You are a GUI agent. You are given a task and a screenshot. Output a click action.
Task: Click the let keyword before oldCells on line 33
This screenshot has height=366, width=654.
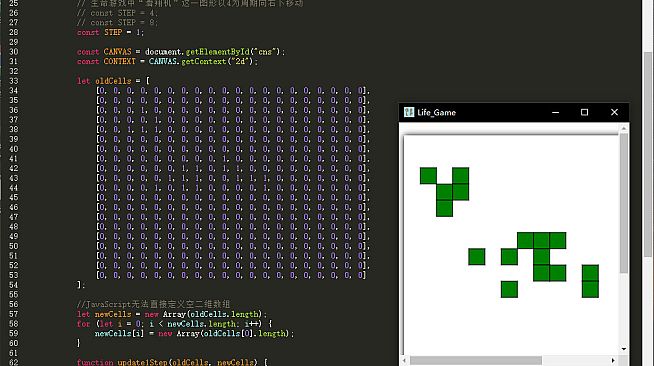click(x=83, y=81)
